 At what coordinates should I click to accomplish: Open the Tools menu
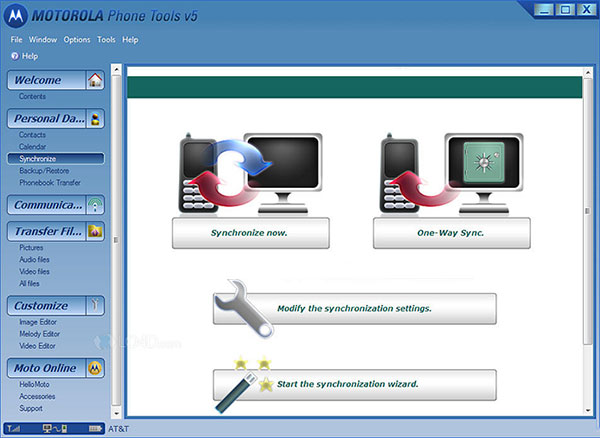pyautogui.click(x=106, y=40)
